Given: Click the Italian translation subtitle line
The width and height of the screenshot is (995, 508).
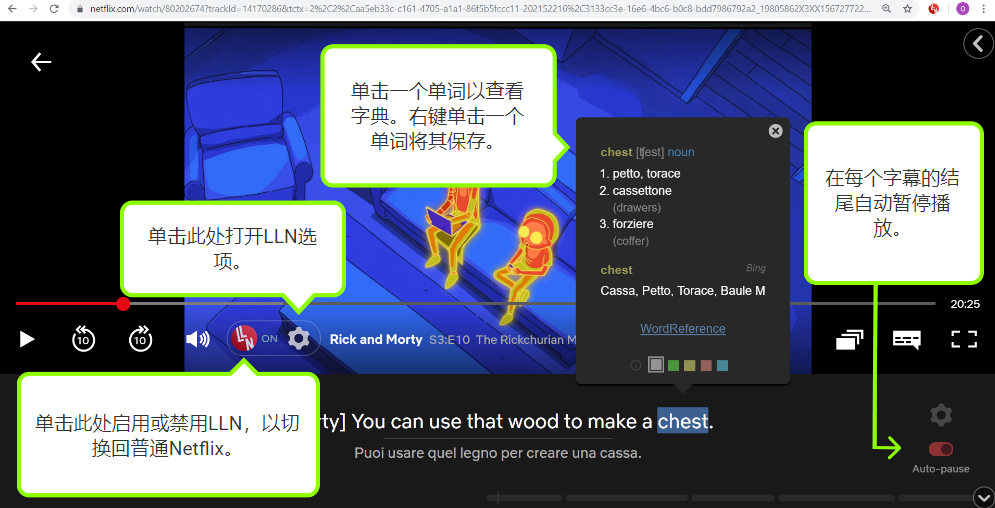Looking at the screenshot, I should 498,453.
